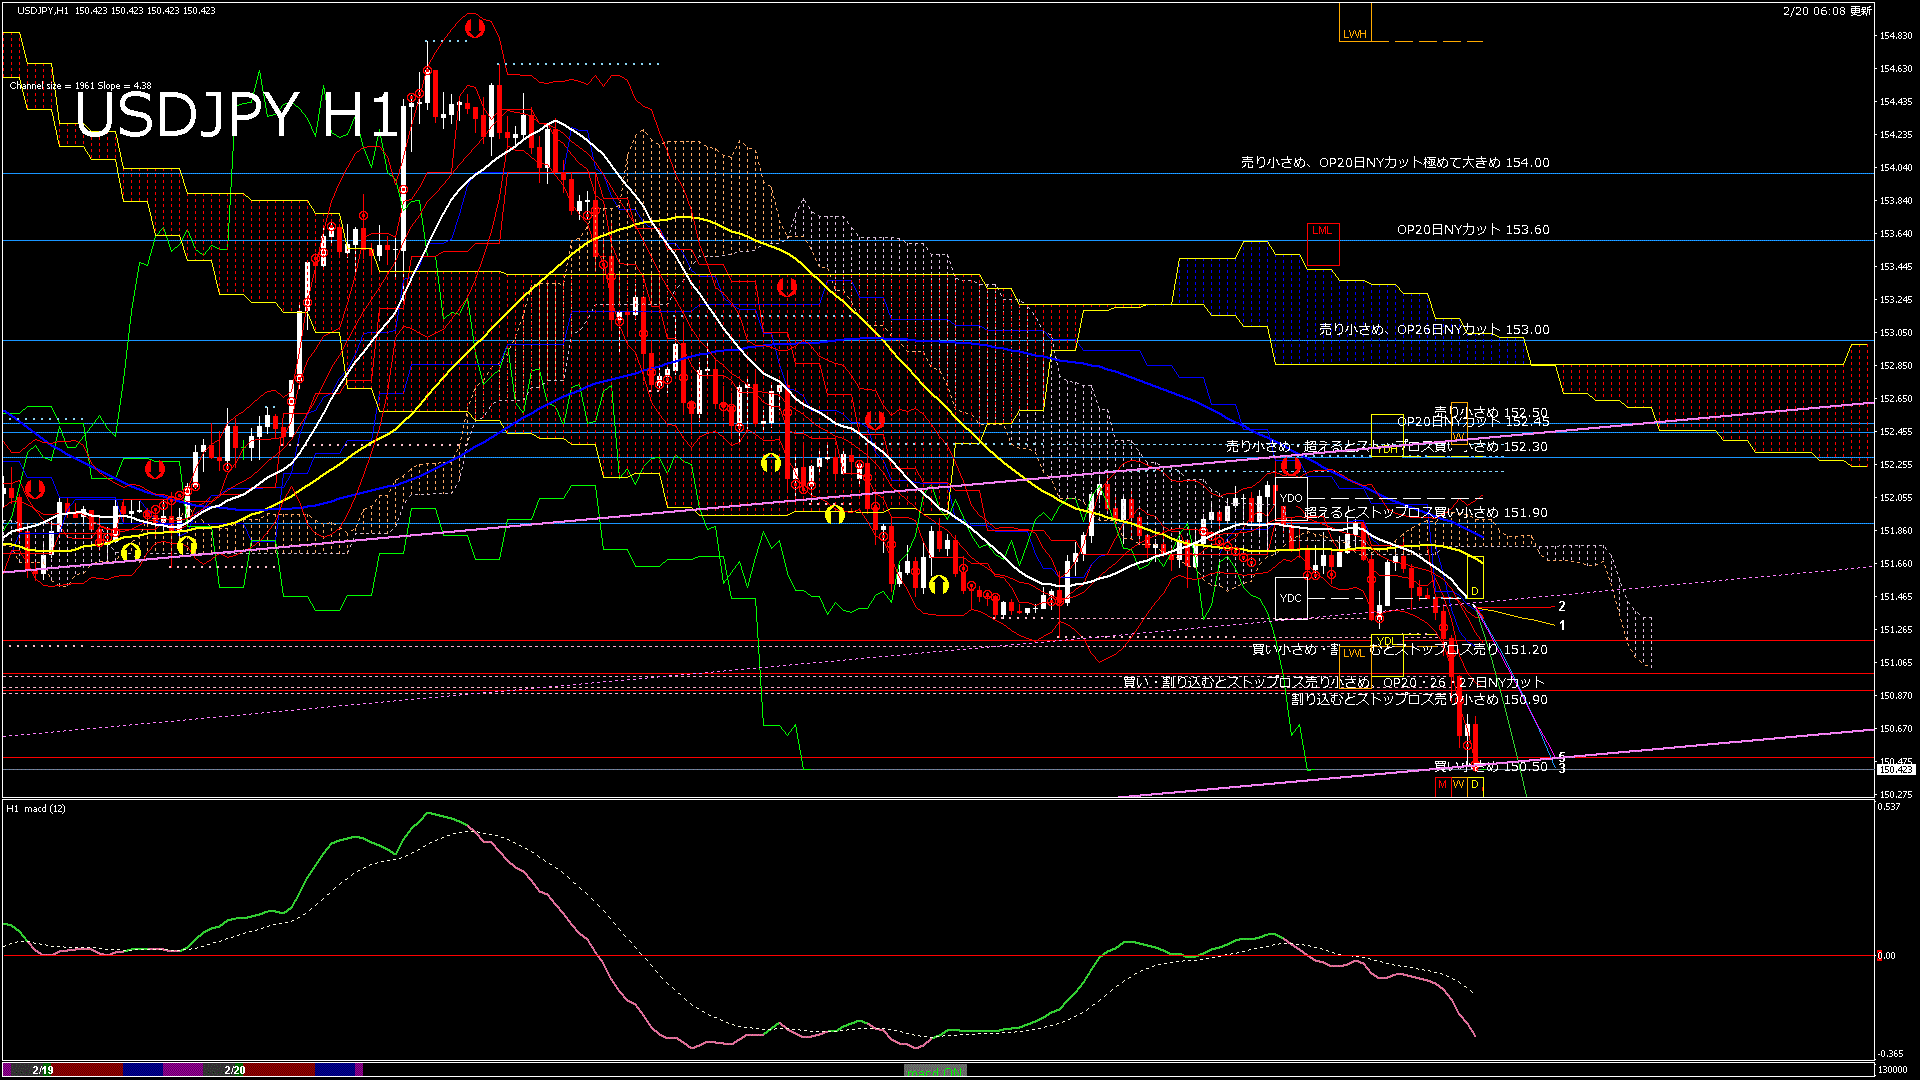Click the 2/19 session date marker
This screenshot has width=1920, height=1080.
click(42, 1070)
